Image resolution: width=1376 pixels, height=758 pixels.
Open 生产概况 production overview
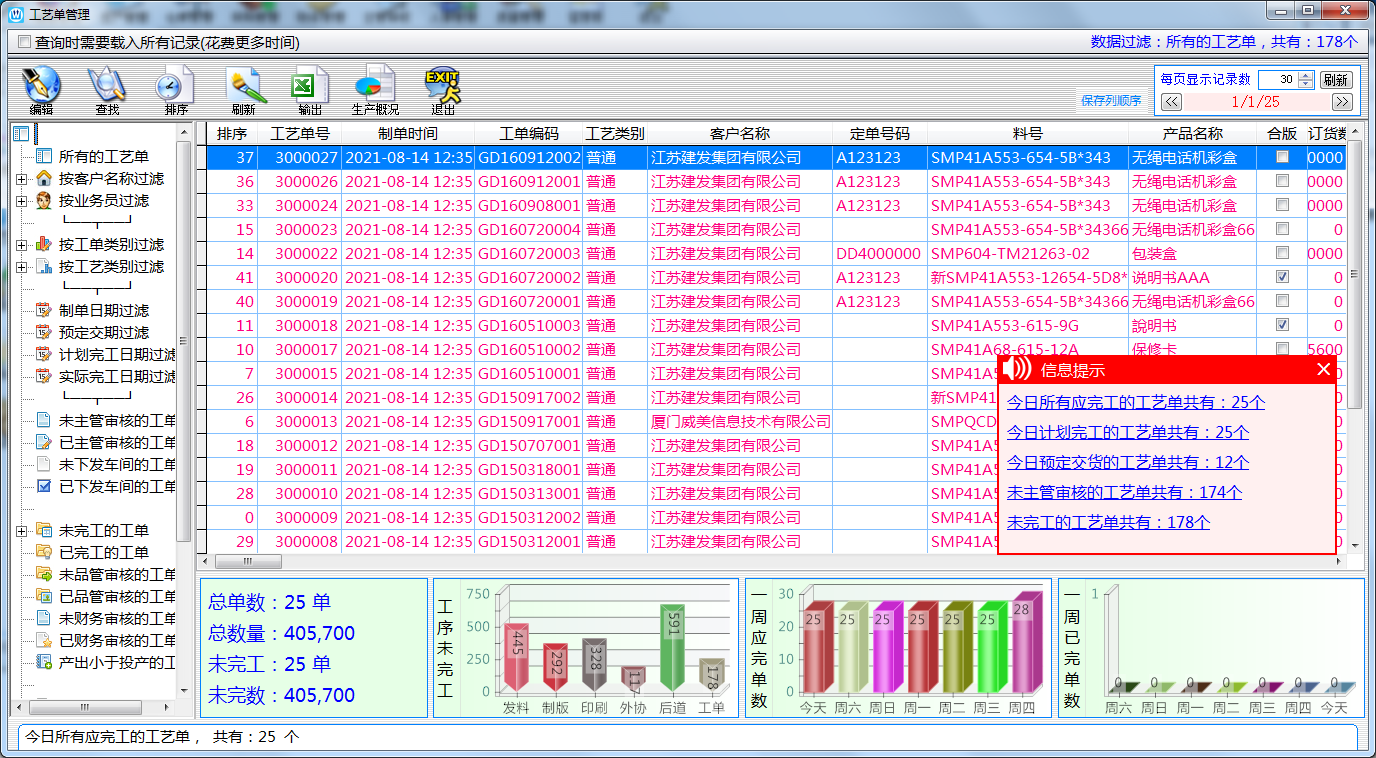[x=375, y=85]
